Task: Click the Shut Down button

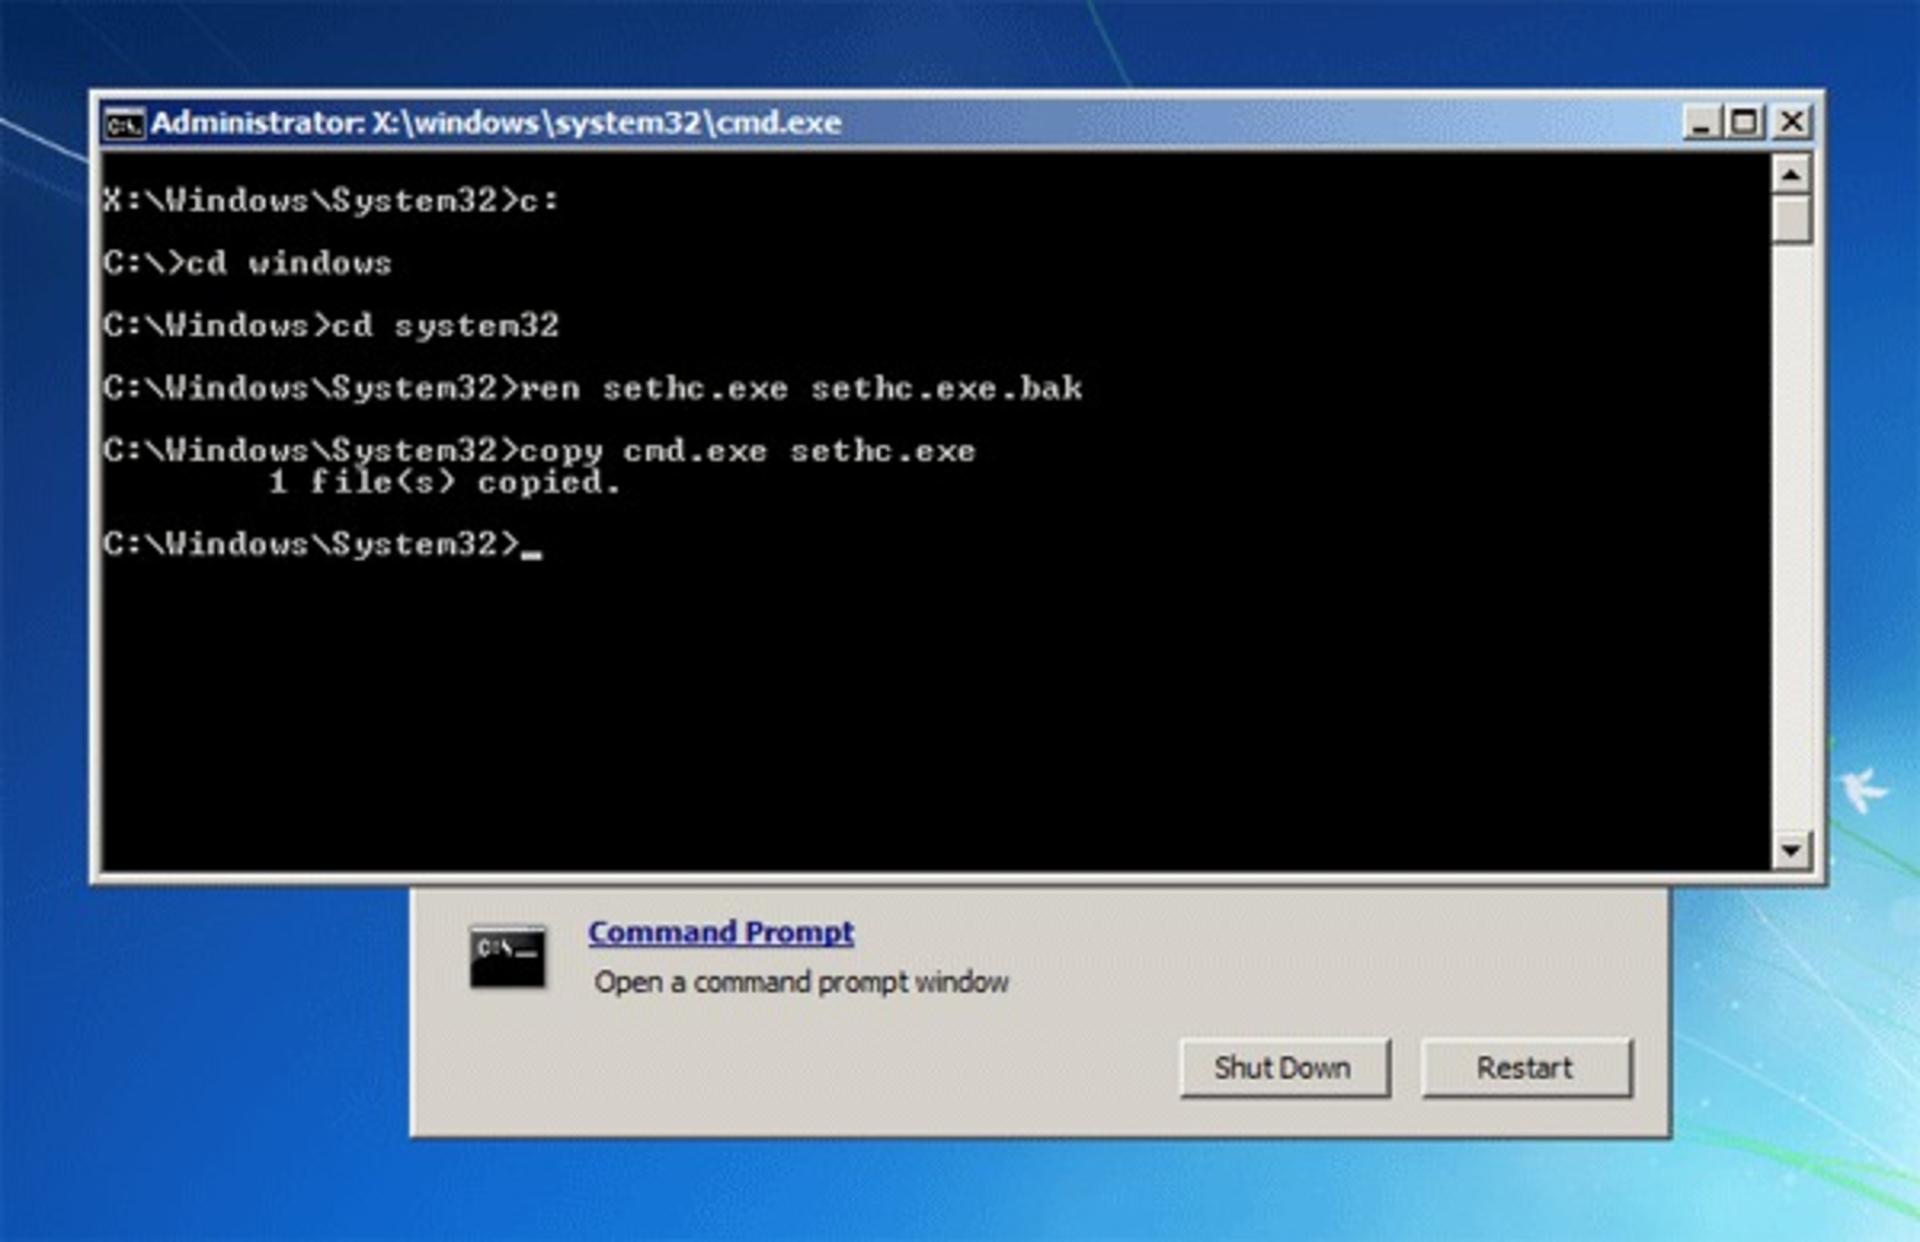Action: 1284,1068
